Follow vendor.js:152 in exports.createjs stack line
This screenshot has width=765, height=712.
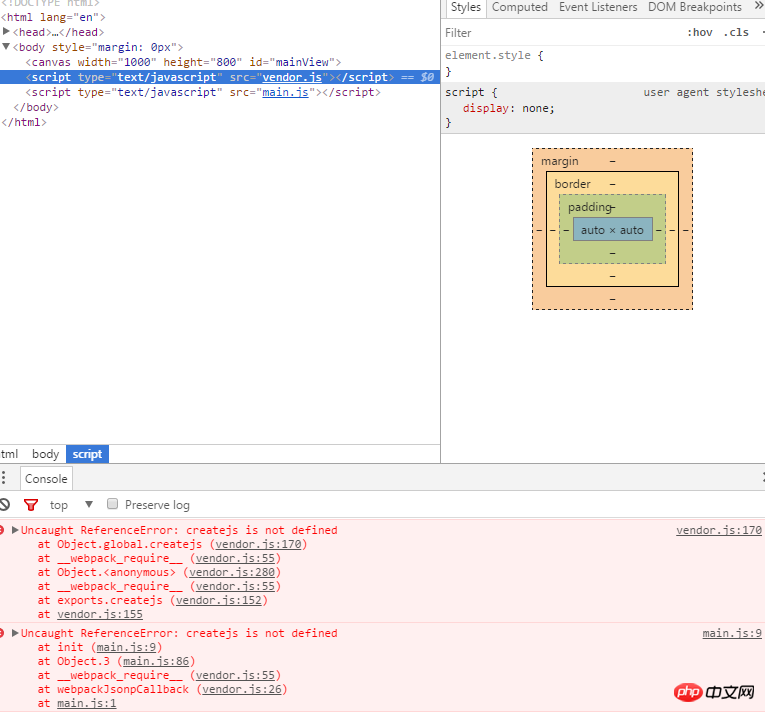click(219, 600)
